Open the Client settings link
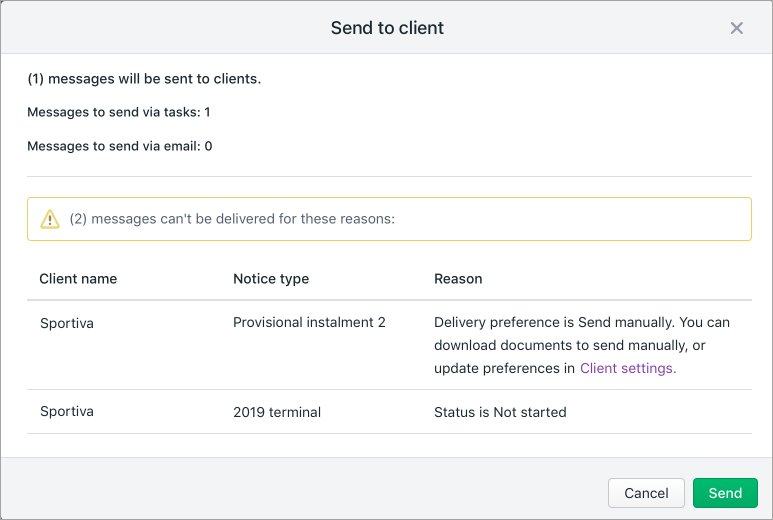Viewport: 773px width, 520px height. tap(628, 368)
